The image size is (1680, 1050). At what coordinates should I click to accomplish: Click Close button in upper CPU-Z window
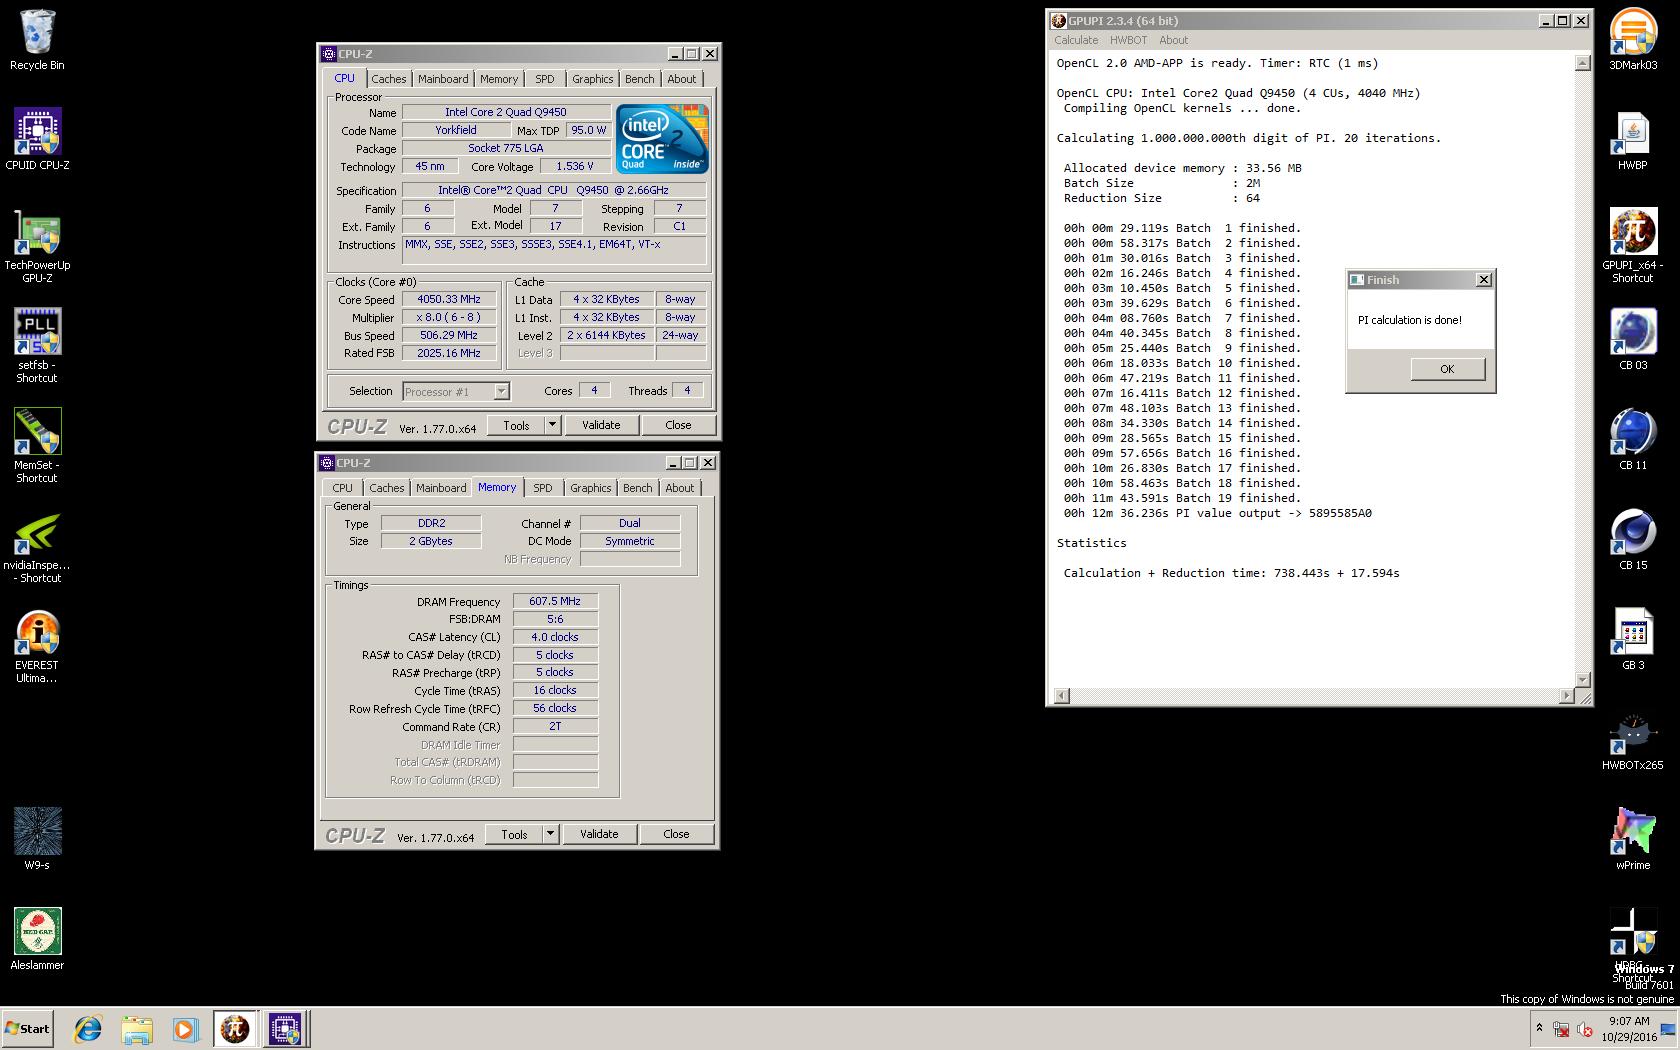[678, 425]
